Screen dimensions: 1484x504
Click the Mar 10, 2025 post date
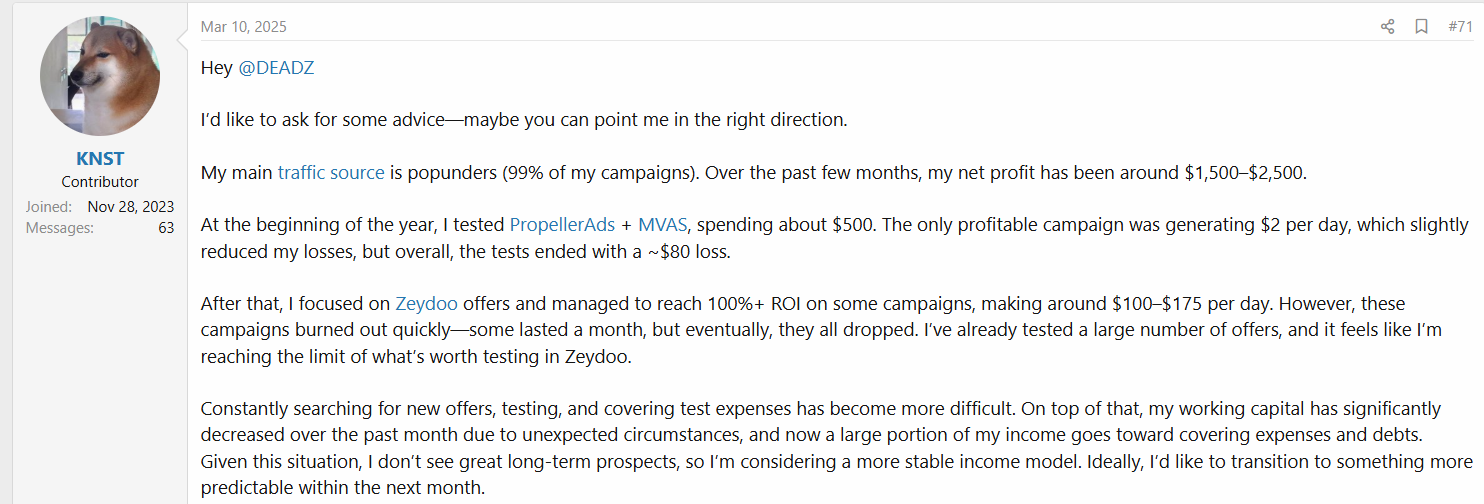tap(243, 27)
